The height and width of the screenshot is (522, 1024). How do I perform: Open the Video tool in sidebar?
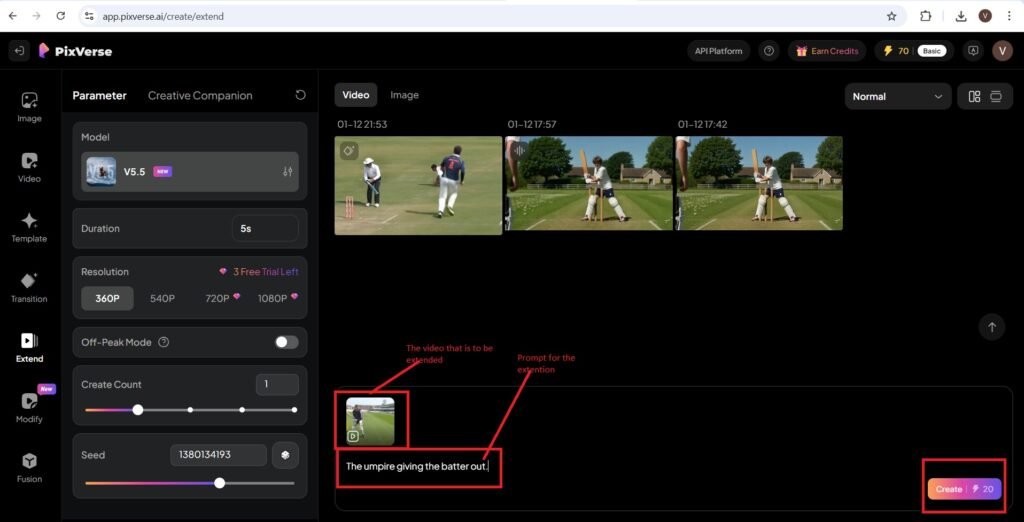[29, 167]
